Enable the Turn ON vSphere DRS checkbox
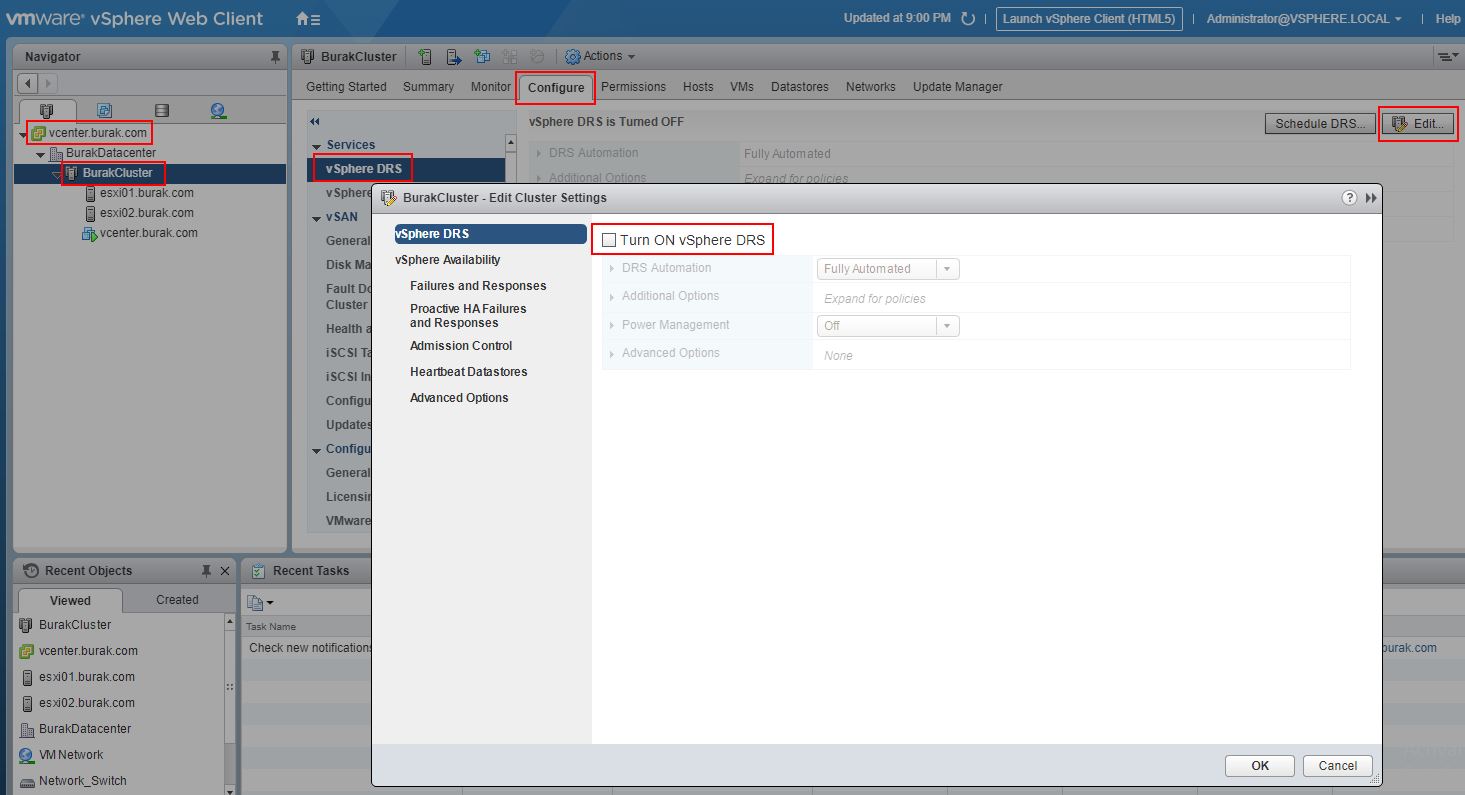 point(609,241)
